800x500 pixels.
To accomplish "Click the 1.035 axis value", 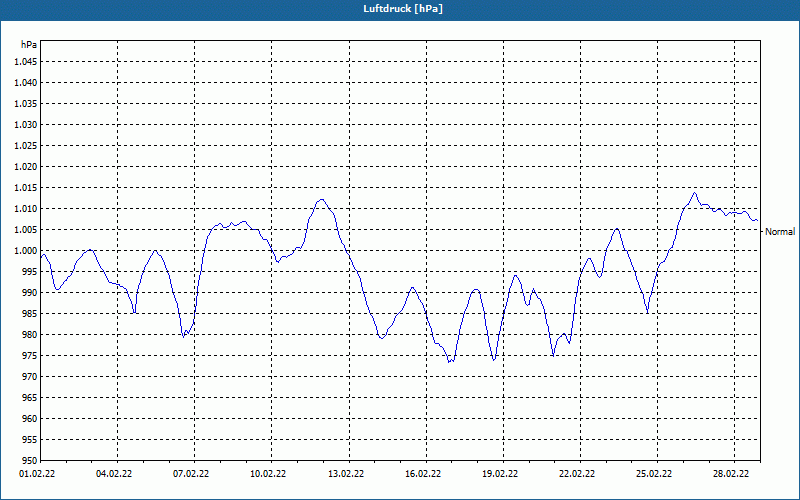I will (26, 104).
